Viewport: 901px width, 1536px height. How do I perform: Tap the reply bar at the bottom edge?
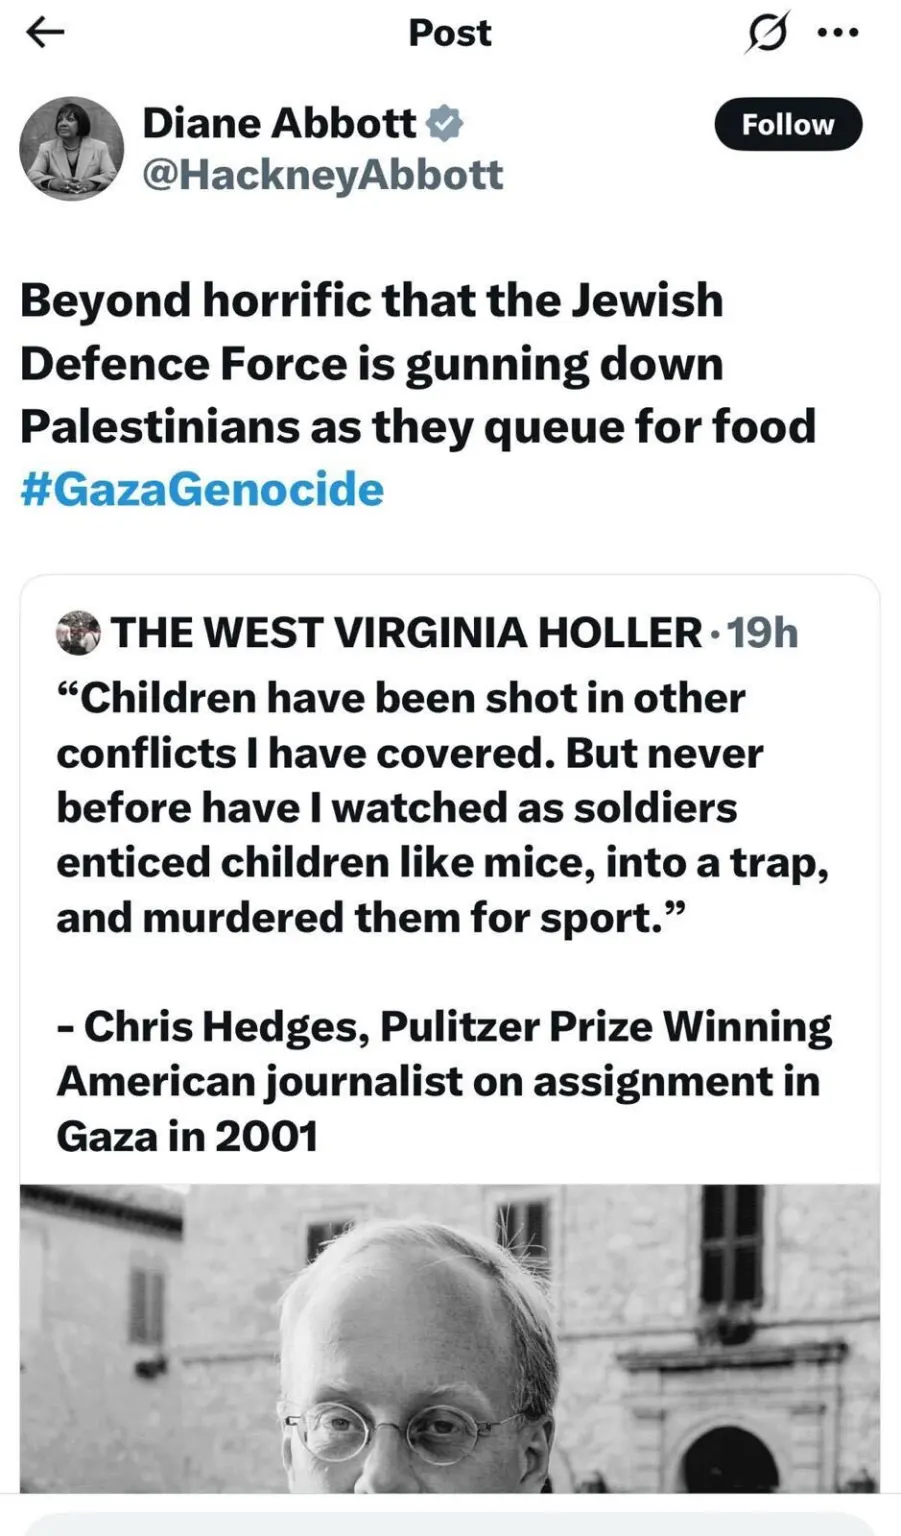pos(450,1524)
